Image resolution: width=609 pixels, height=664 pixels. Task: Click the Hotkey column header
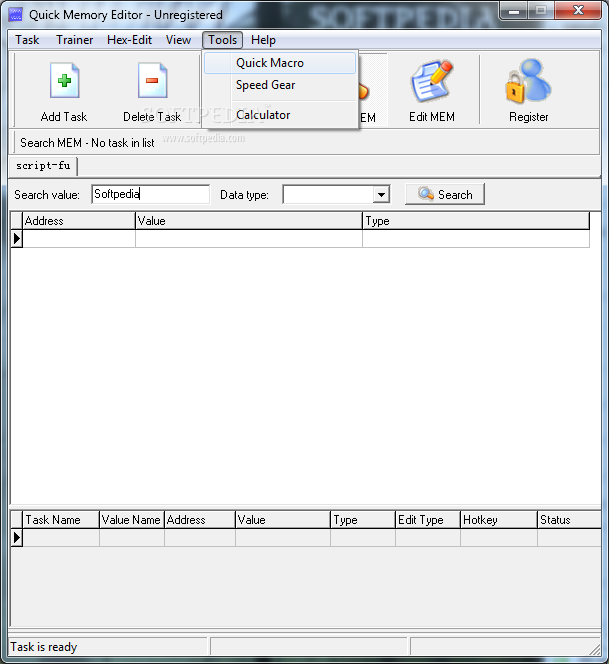click(498, 520)
